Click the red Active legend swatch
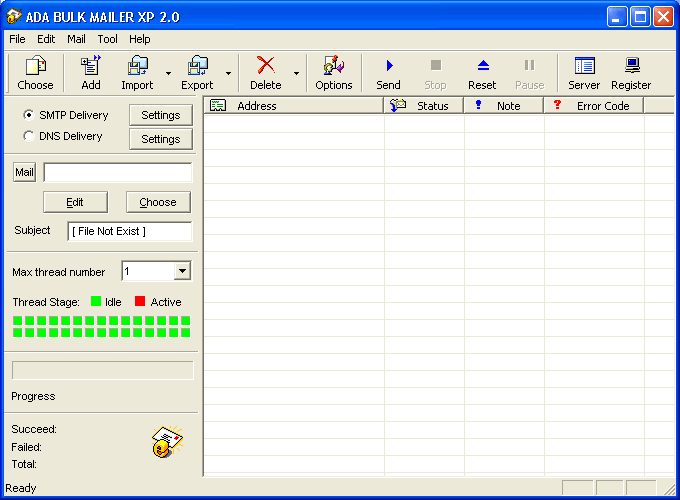The image size is (680, 500). 140,301
